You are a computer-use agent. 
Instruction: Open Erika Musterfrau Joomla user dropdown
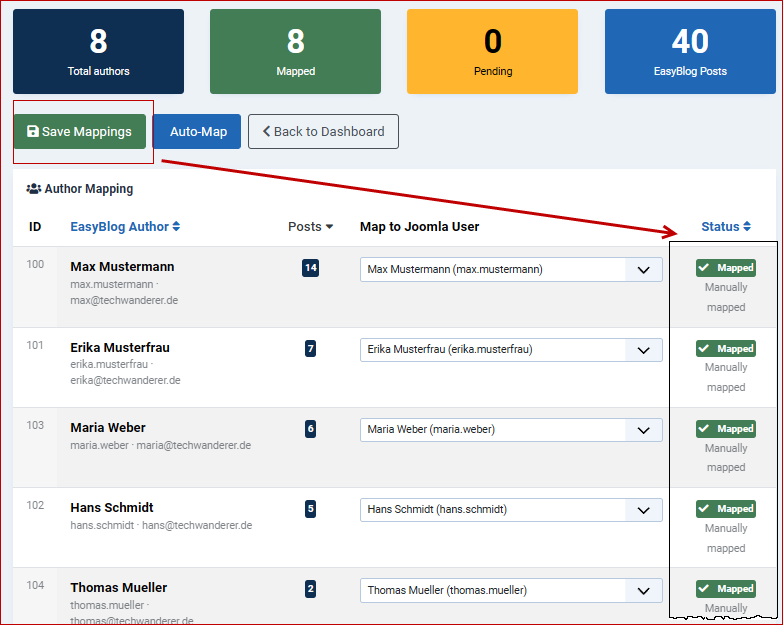[511, 349]
